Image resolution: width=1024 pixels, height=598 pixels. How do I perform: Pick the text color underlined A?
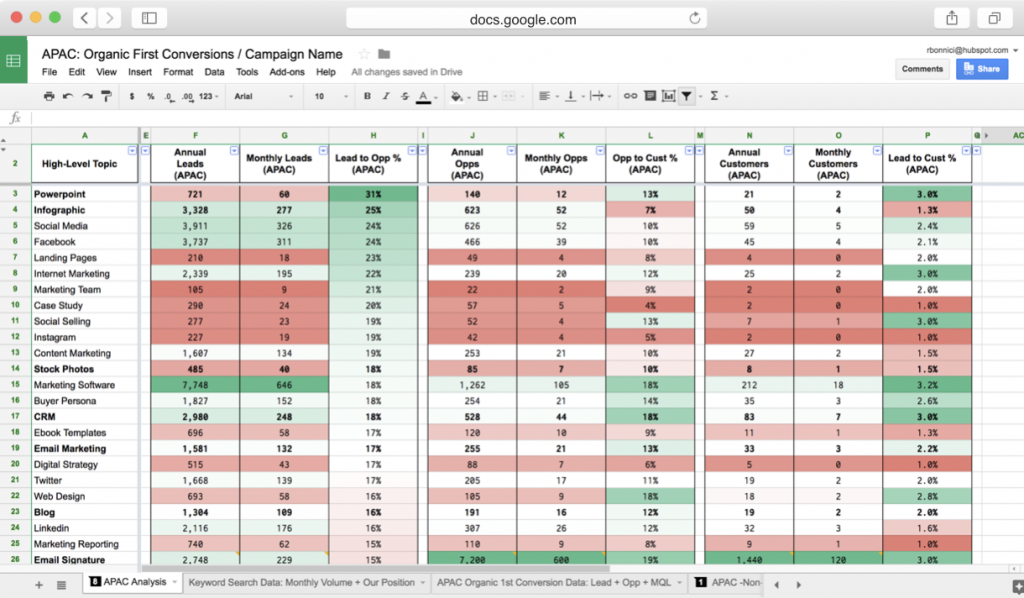tap(423, 96)
